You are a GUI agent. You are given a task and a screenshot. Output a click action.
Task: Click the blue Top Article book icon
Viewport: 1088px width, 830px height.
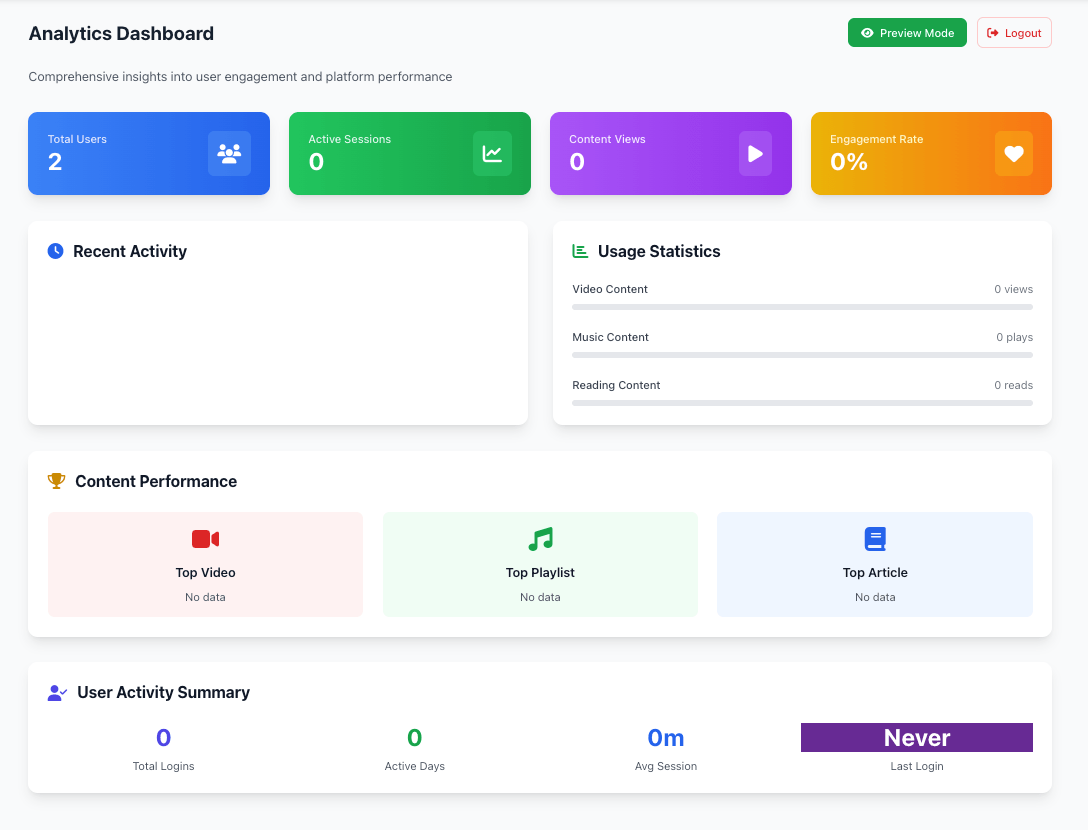pyautogui.click(x=875, y=539)
